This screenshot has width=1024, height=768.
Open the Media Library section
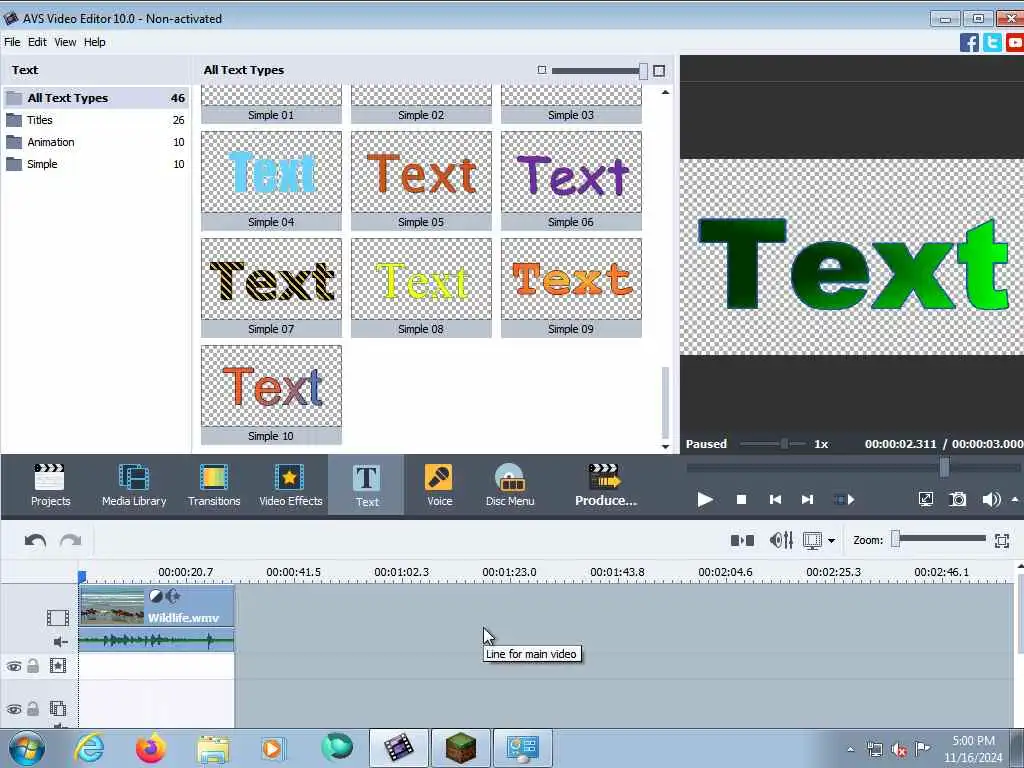pos(134,485)
